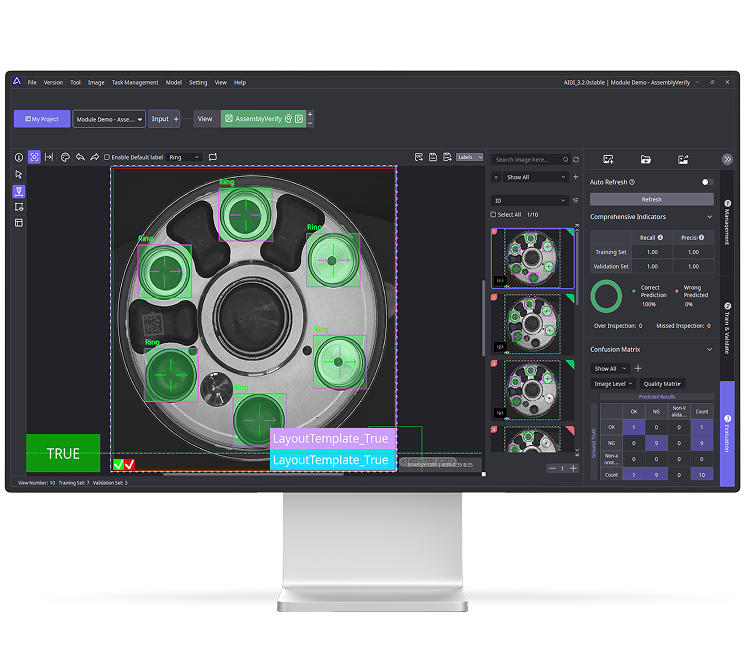This screenshot has height=653, width=746.
Task: Toggle the Auto Refresh switch
Action: (x=706, y=182)
